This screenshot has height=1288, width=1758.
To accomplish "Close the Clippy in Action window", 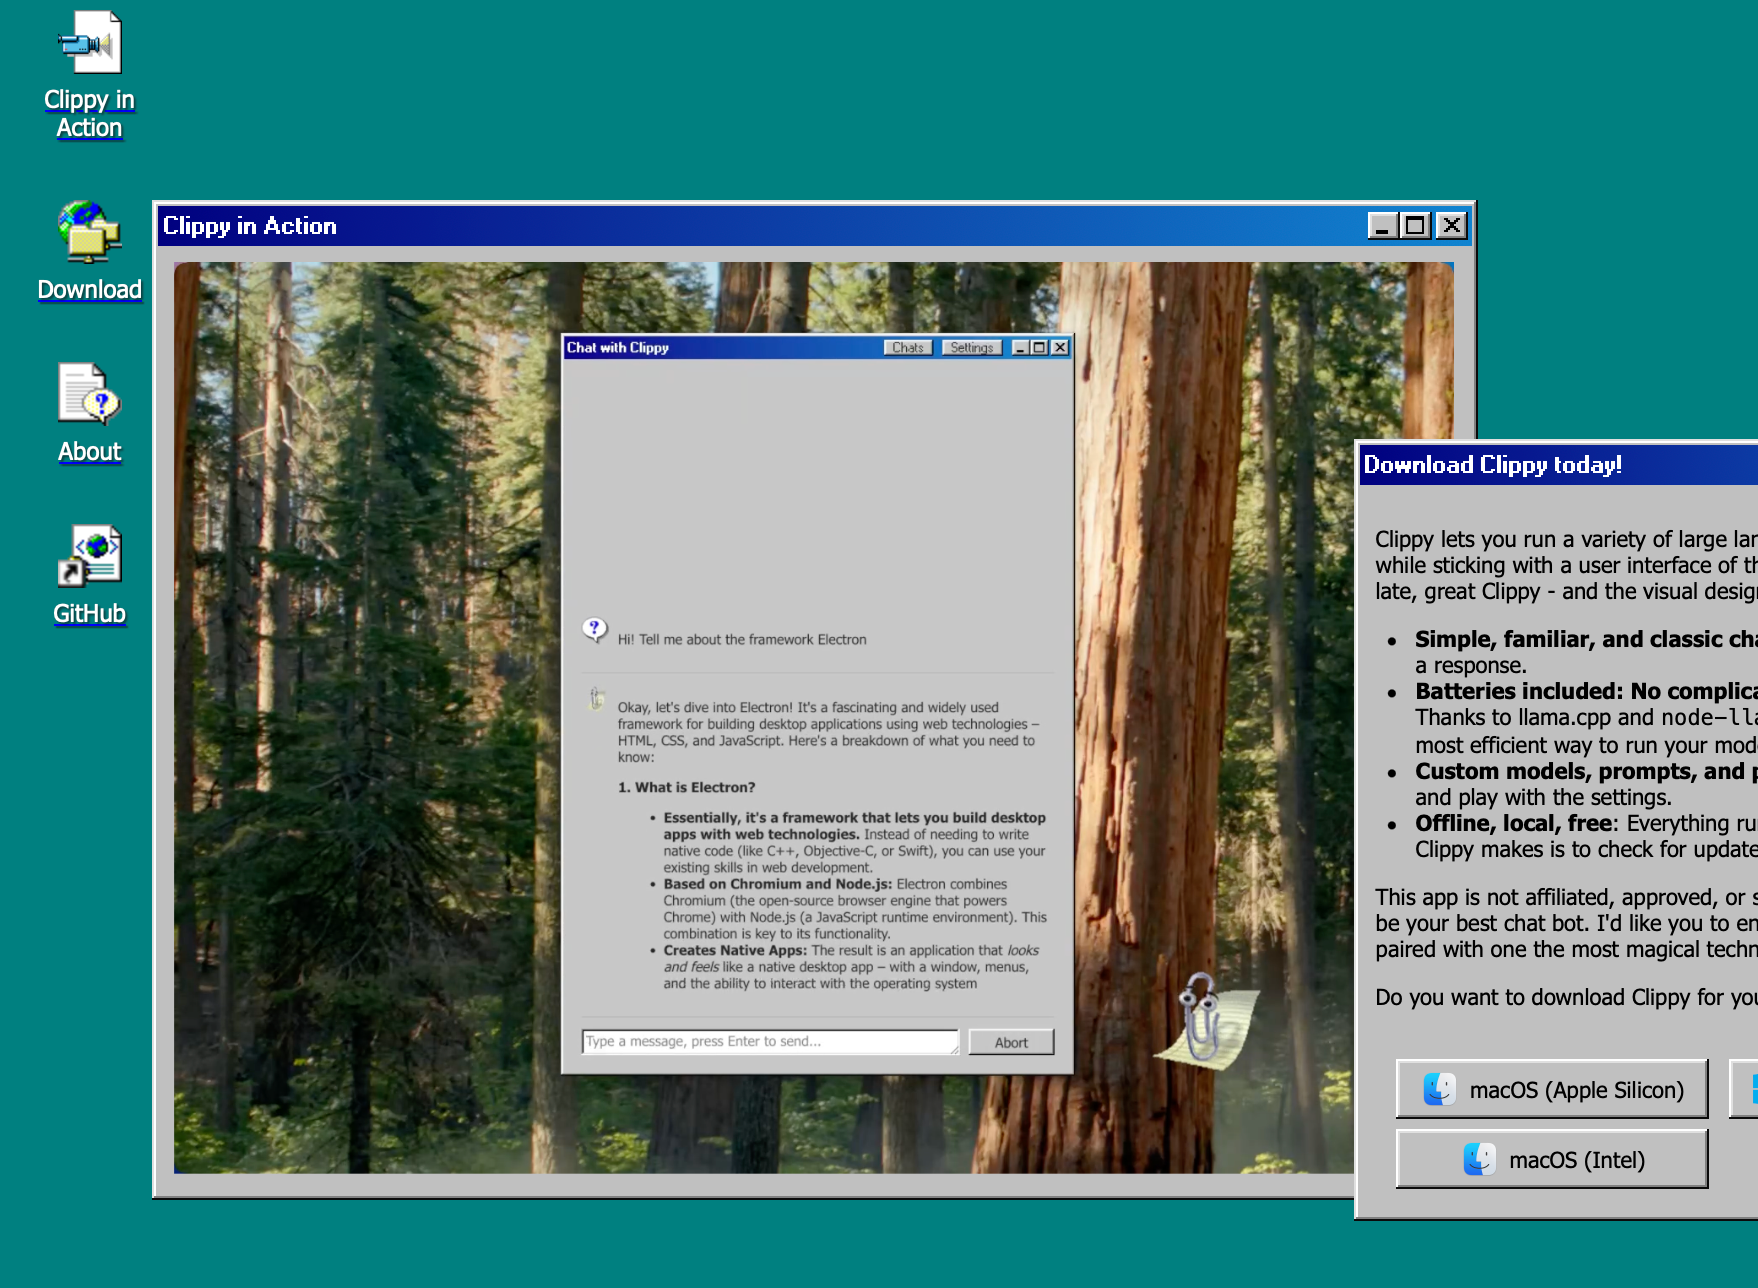I will click(x=1451, y=226).
